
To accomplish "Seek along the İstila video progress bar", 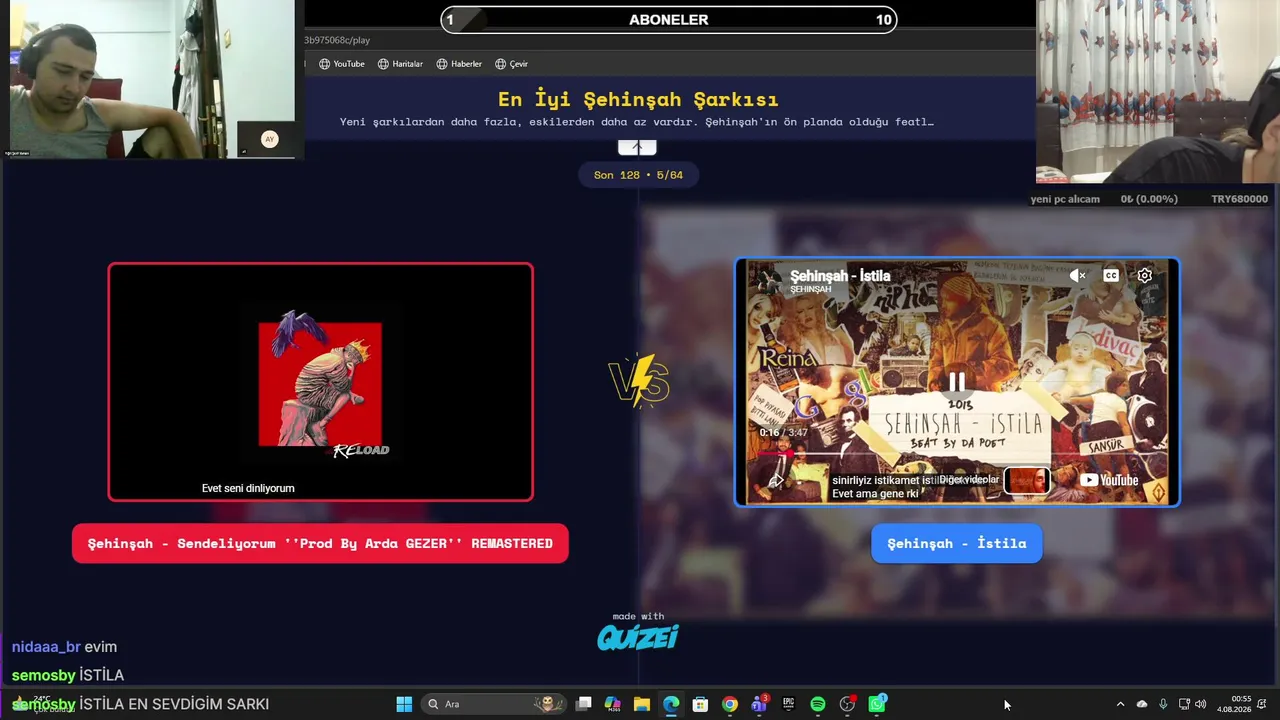I will point(957,453).
